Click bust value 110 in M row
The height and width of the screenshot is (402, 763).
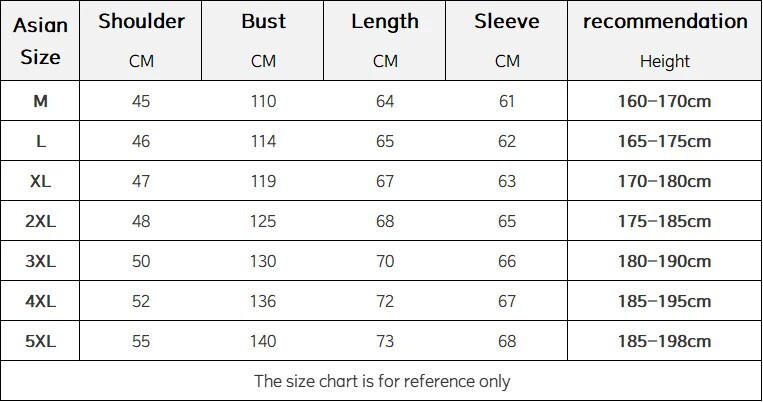pos(263,101)
